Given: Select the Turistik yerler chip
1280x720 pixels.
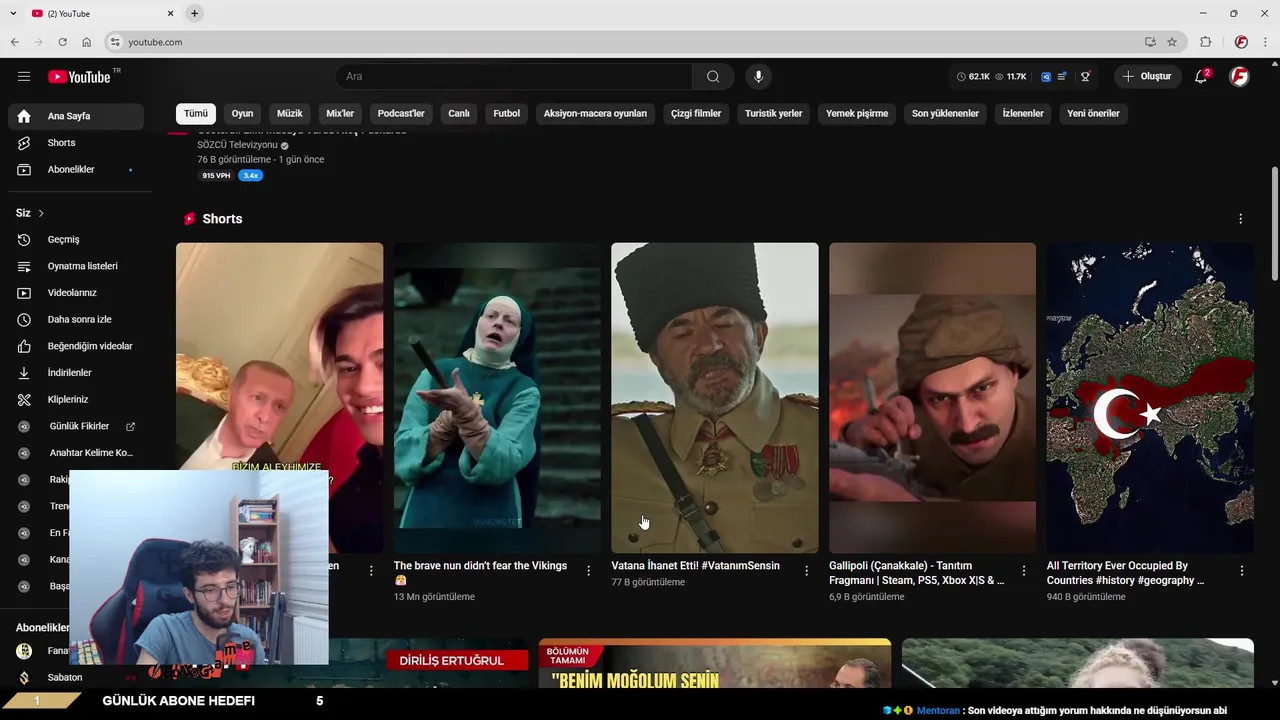Looking at the screenshot, I should tap(774, 114).
